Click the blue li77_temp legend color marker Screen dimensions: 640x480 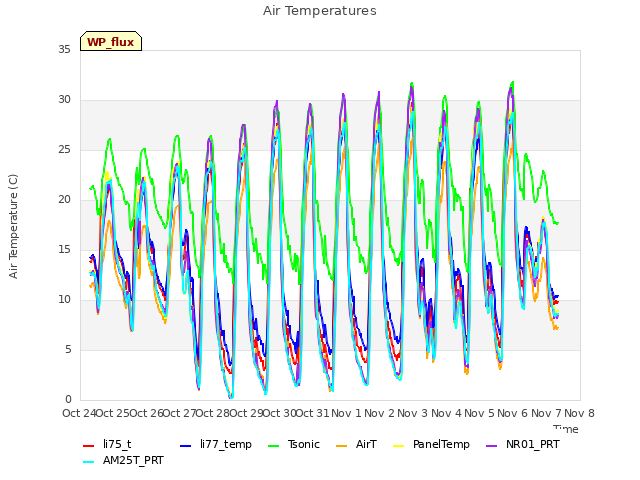coord(186,445)
